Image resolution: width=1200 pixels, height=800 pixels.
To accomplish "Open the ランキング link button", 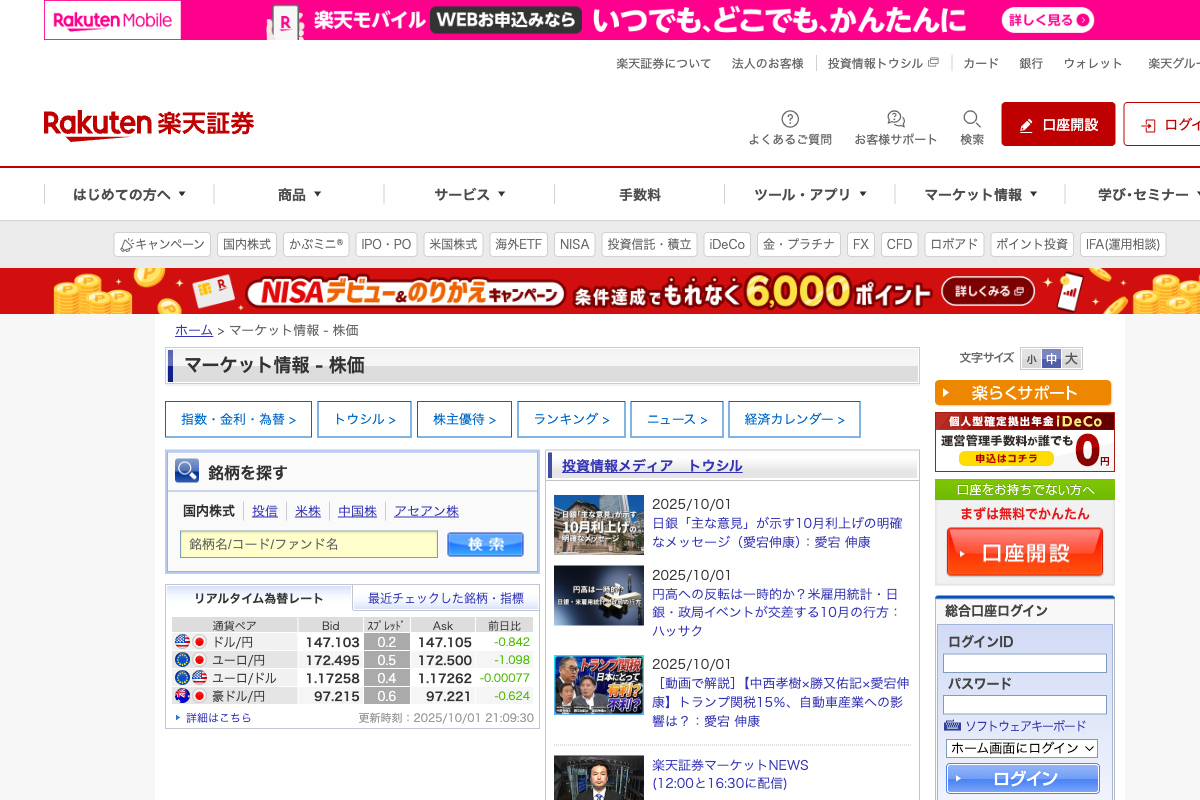I will click(571, 420).
